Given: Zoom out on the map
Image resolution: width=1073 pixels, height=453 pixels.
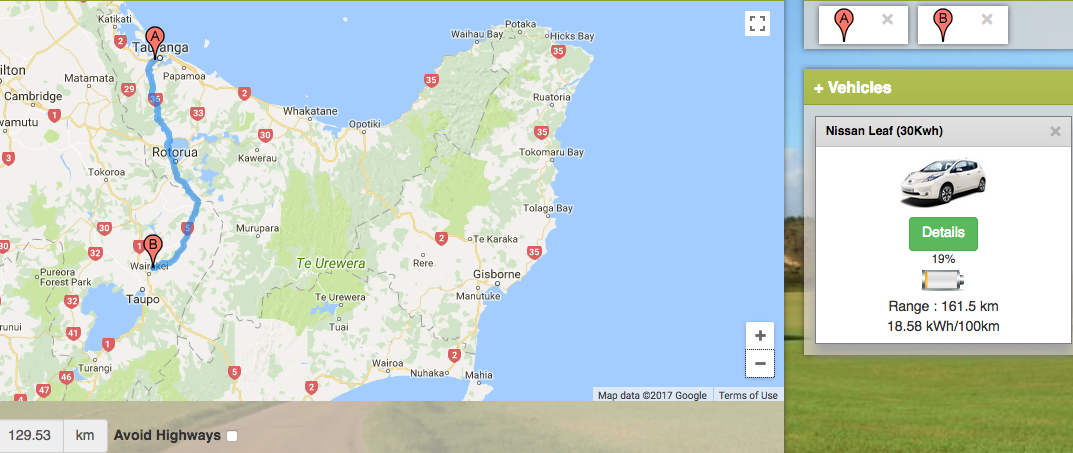Looking at the screenshot, I should (x=760, y=364).
